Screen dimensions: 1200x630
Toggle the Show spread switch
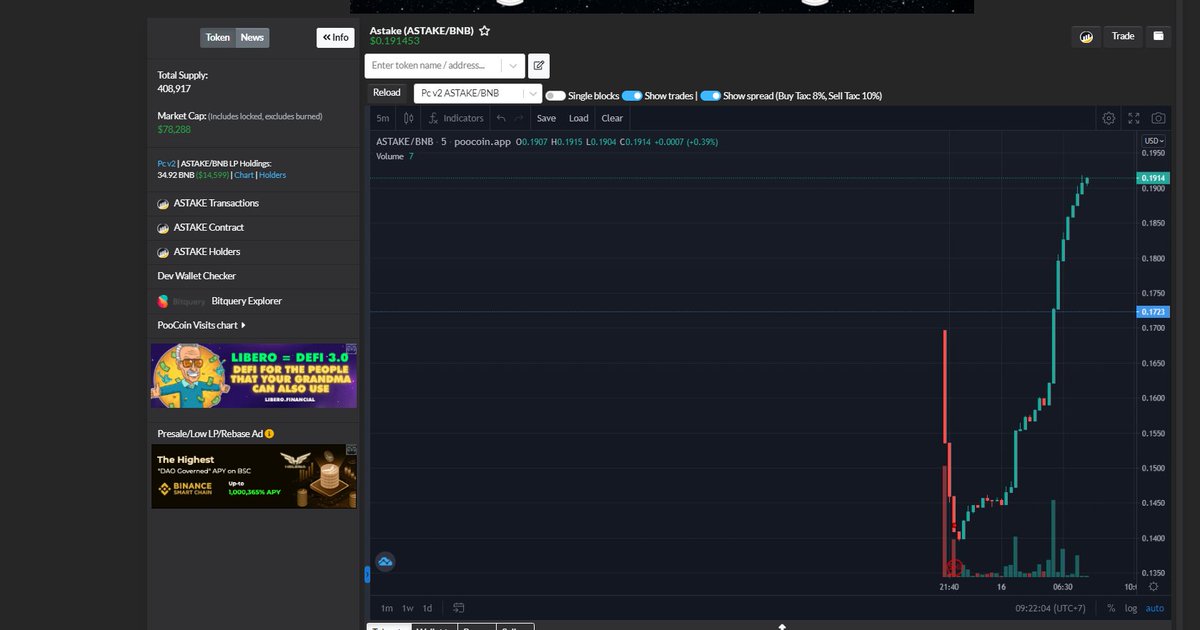tap(710, 96)
